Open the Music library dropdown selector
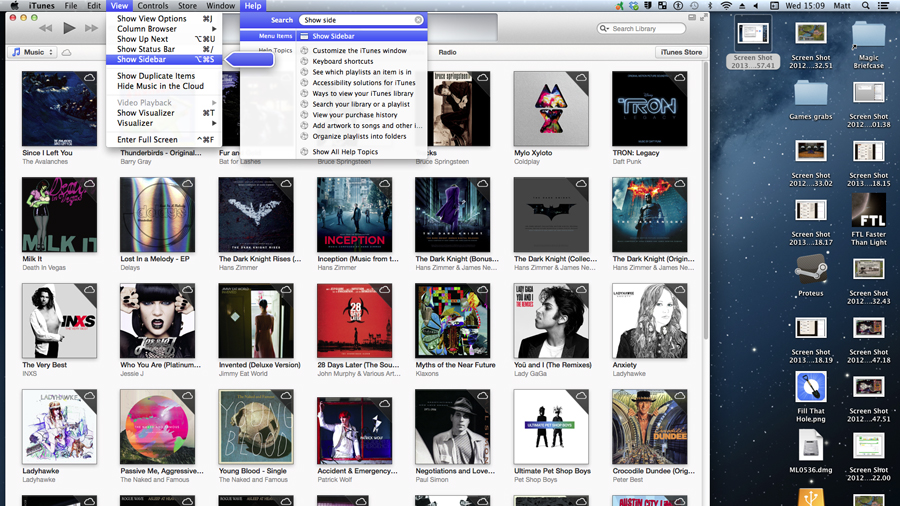The height and width of the screenshot is (506, 900). tap(33, 52)
